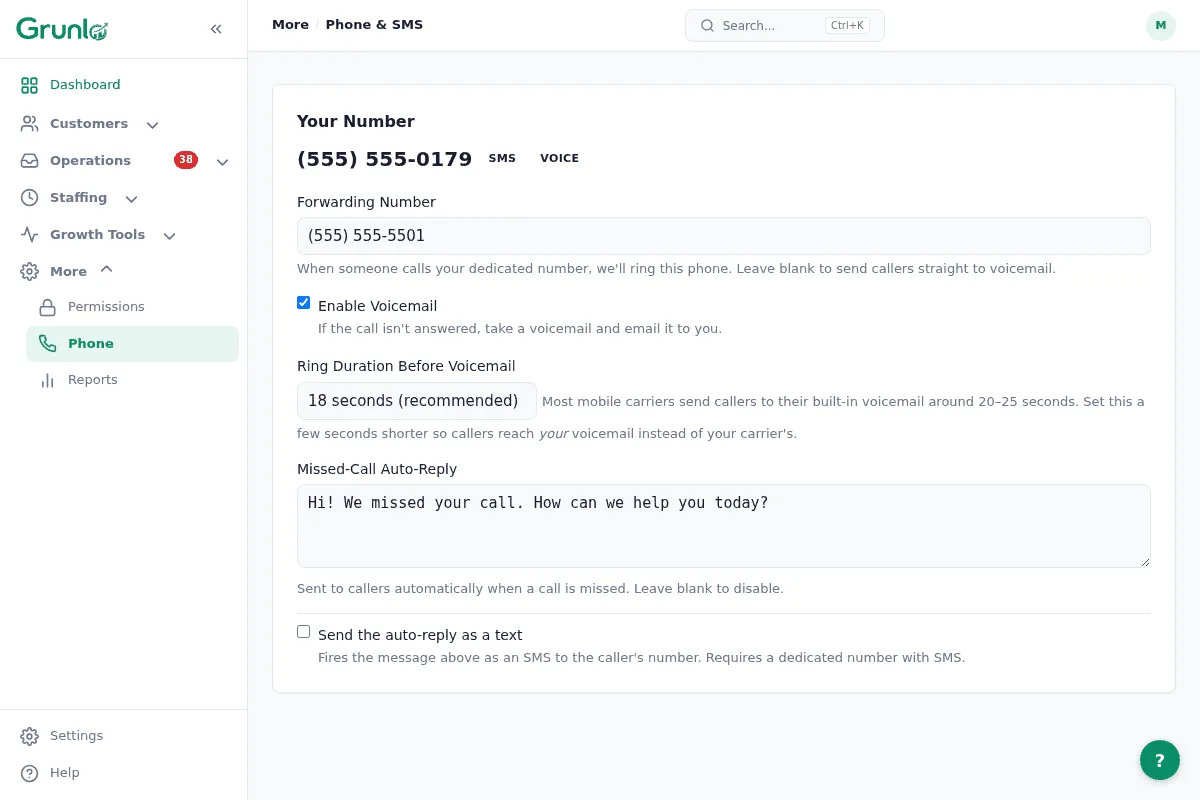Click the Ring Duration Before Voicemail label
The height and width of the screenshot is (800, 1200).
click(406, 366)
